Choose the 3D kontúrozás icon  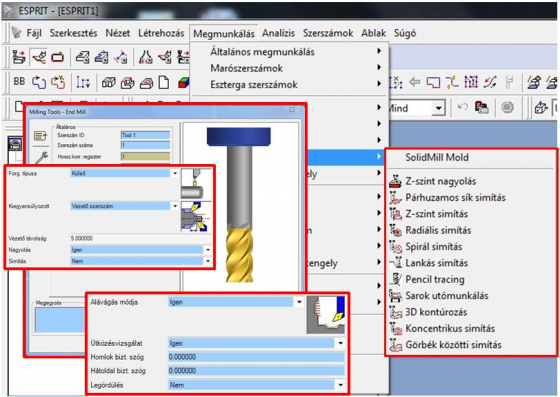(395, 312)
